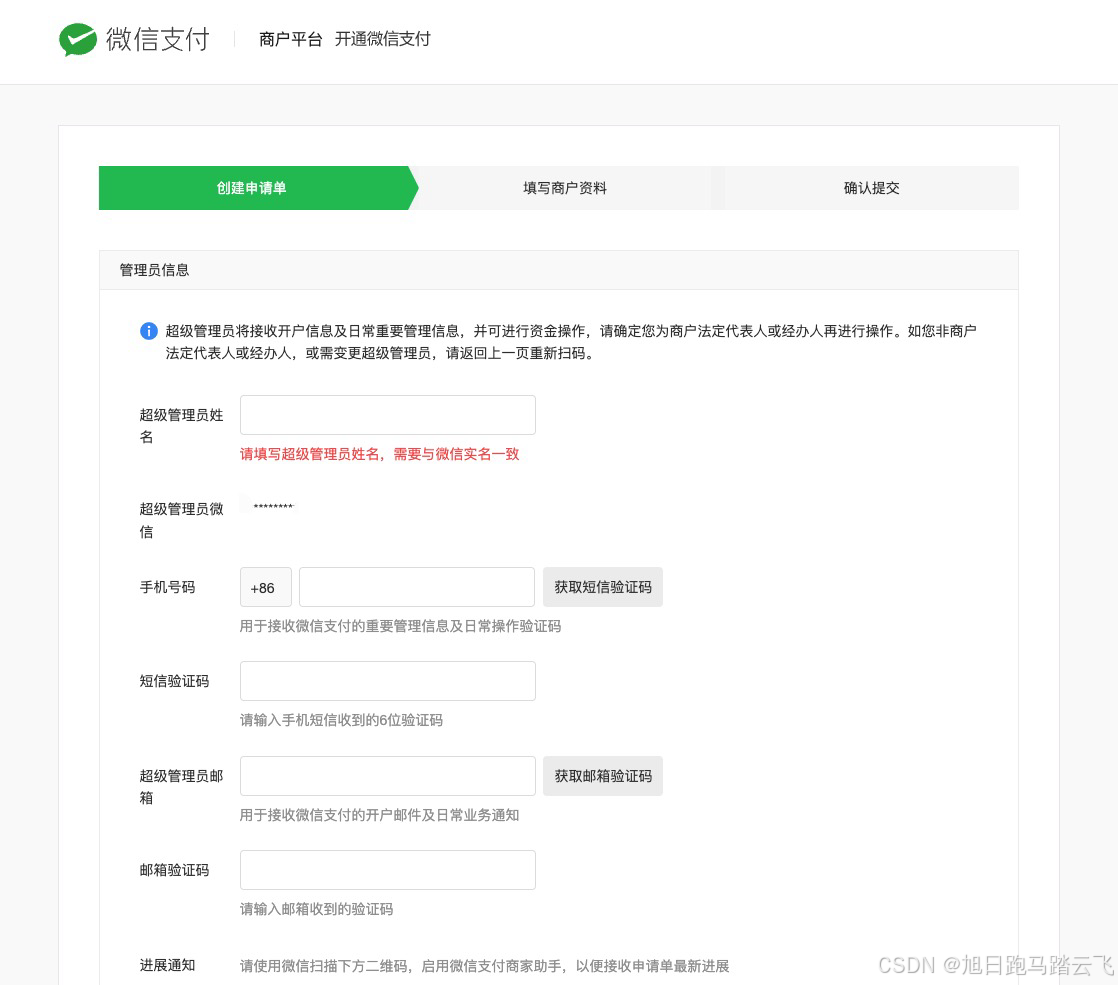
Task: Focus the 邮箱验证码 input field
Action: coord(388,870)
